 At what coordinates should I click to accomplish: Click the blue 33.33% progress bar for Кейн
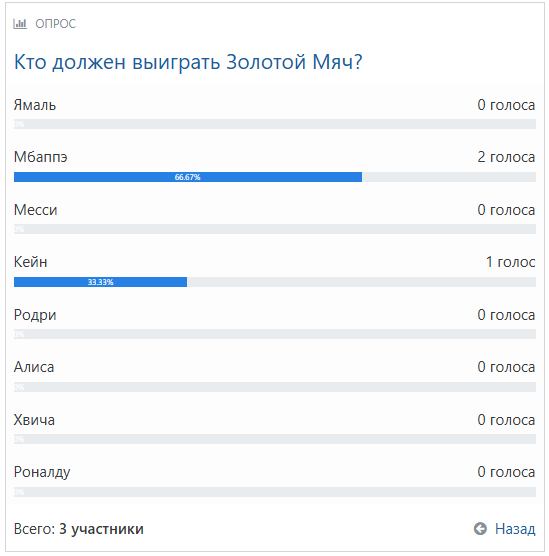pos(100,282)
